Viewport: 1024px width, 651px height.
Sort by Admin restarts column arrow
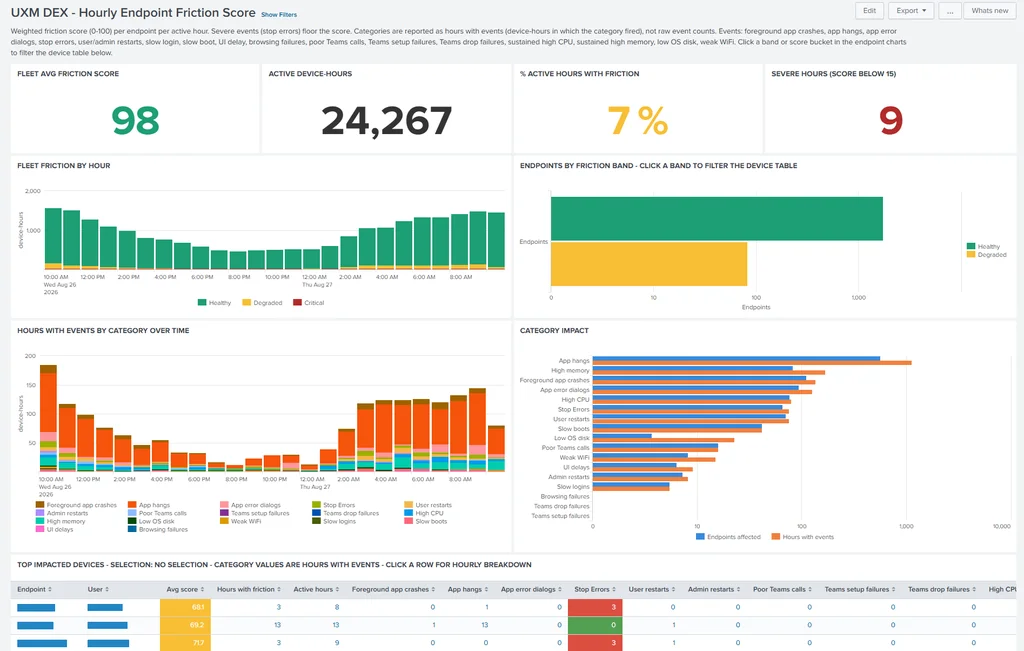[x=739, y=590]
